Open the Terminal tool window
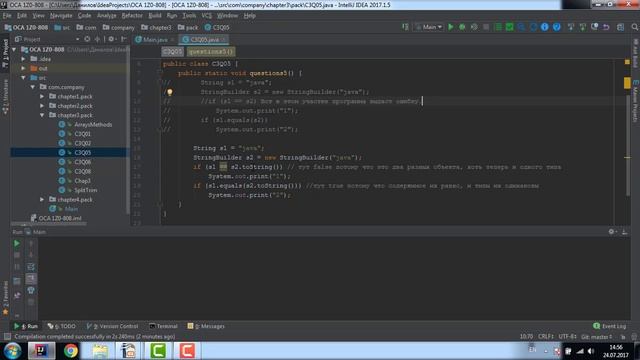The height and width of the screenshot is (360, 640). tap(163, 326)
